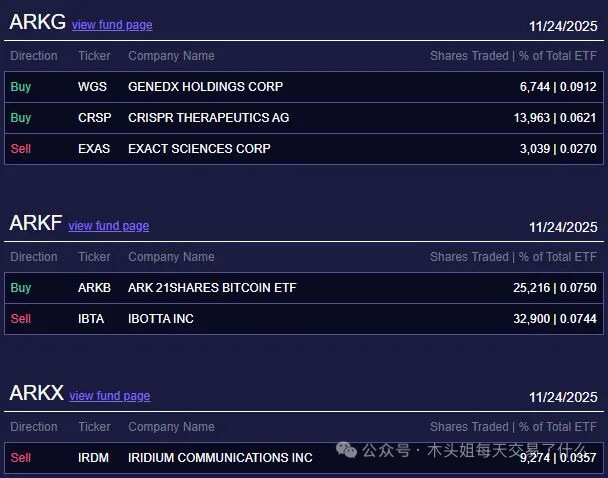Click the Sell label in the EXAS row
Viewport: 608px width, 478px height.
click(21, 149)
